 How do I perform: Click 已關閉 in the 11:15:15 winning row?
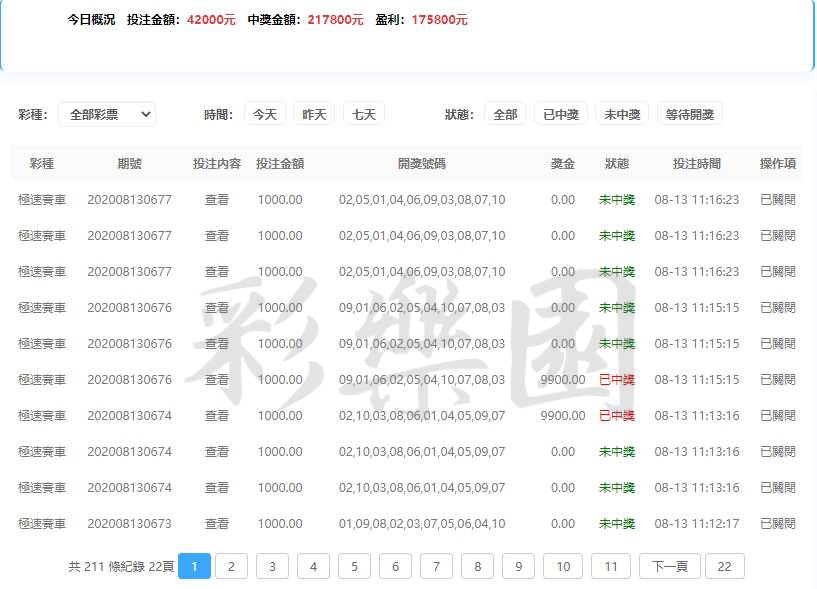(x=777, y=379)
